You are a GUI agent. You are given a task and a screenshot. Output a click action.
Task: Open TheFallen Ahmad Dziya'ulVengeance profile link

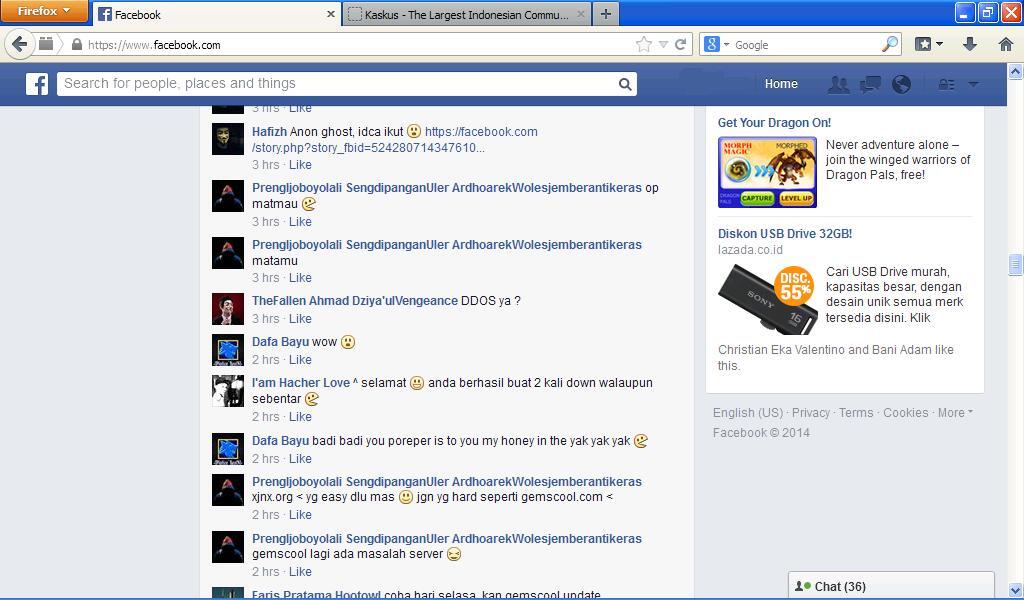coord(355,300)
